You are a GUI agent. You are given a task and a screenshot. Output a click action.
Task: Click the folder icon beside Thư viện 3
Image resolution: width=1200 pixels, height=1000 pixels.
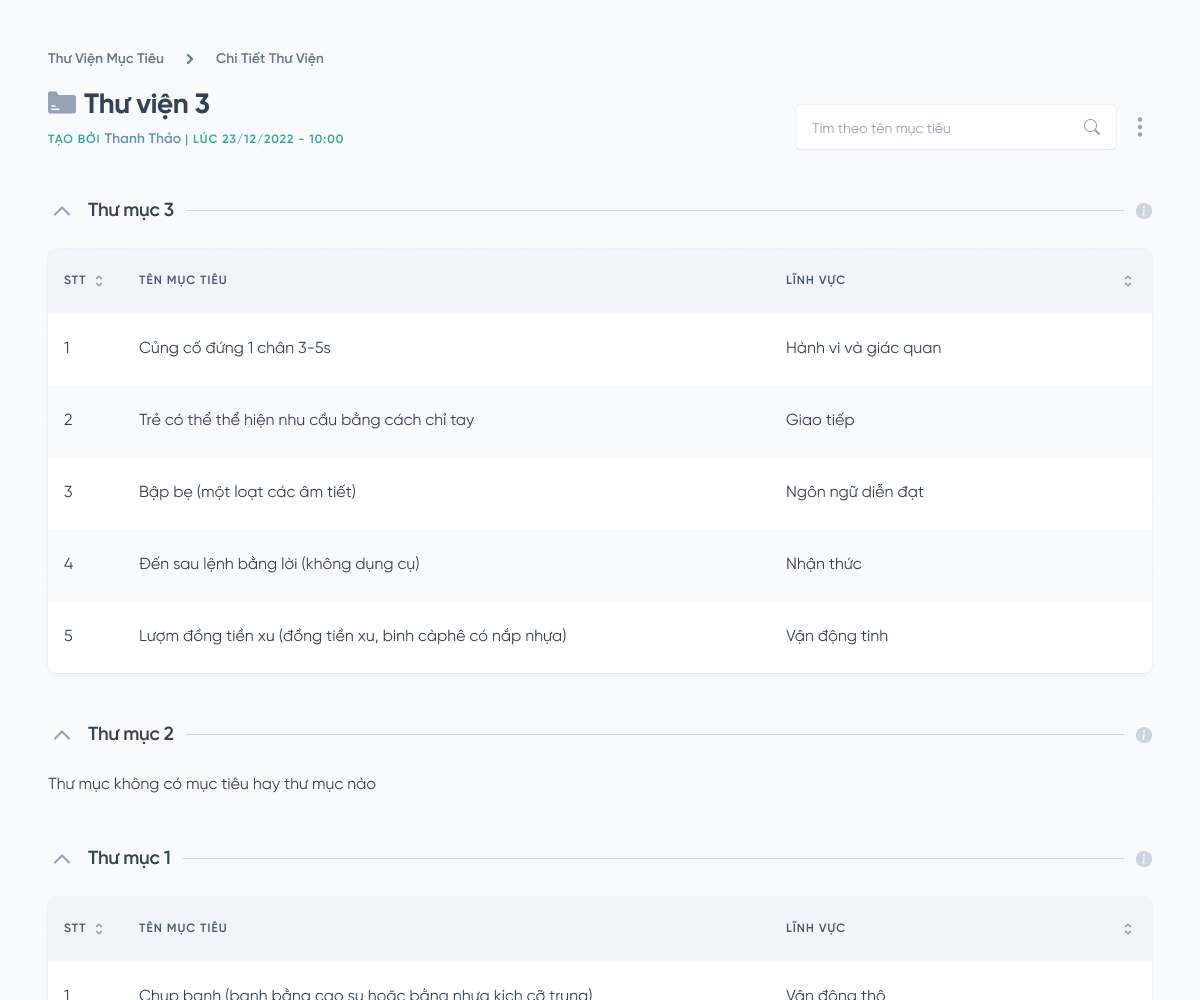click(x=62, y=103)
